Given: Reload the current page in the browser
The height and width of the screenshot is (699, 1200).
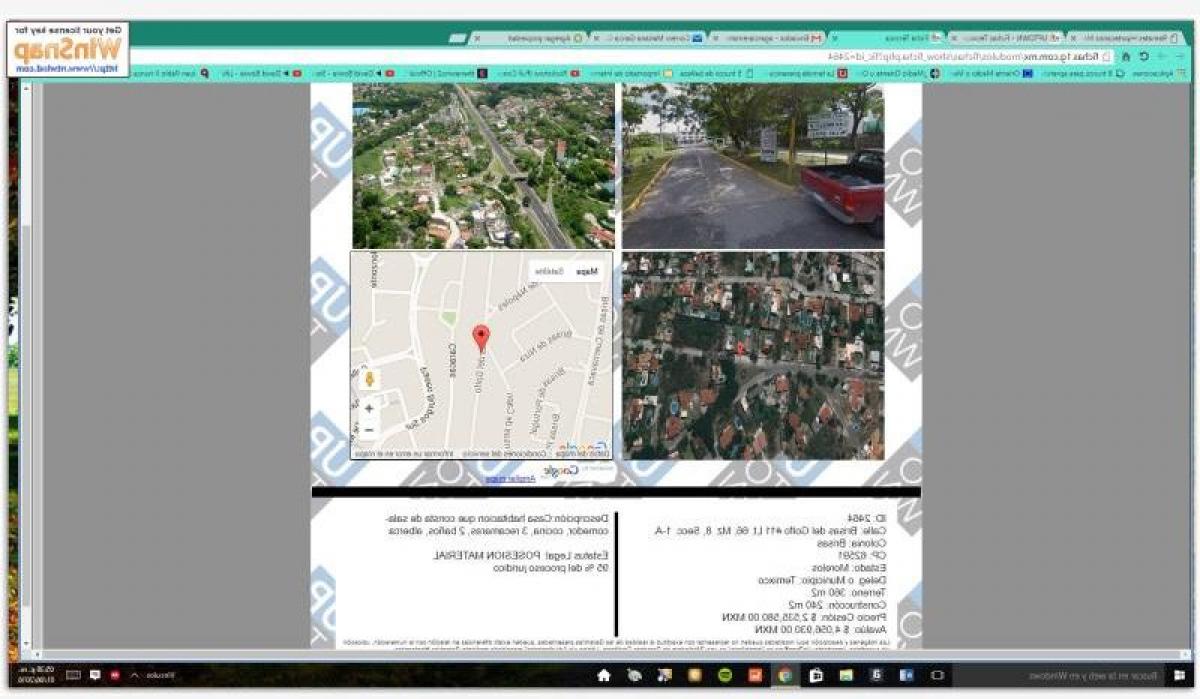Looking at the screenshot, I should (1144, 56).
